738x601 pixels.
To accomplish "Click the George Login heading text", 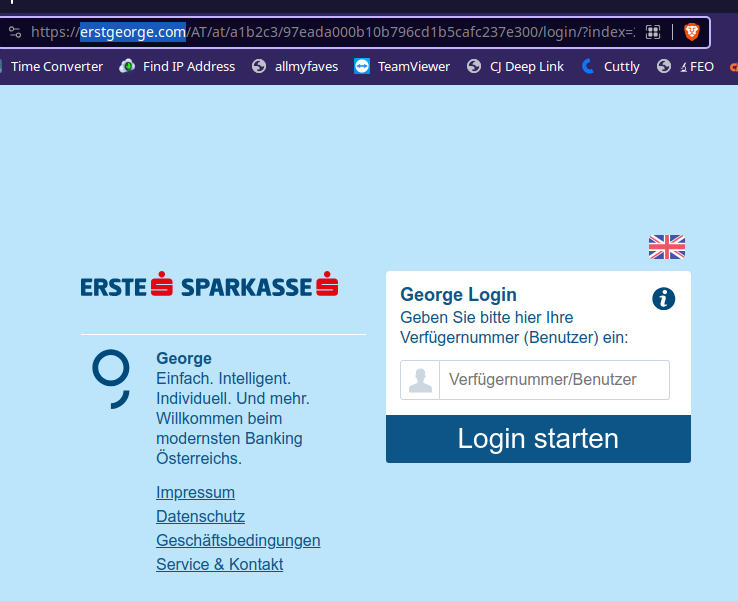I will coord(458,295).
